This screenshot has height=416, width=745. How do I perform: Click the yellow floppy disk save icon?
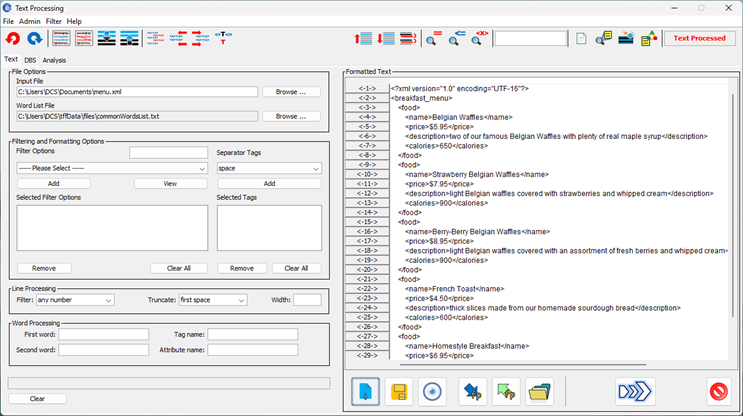[x=399, y=392]
